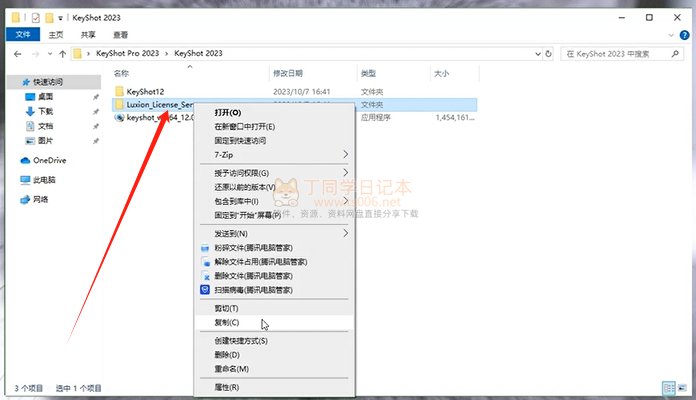This screenshot has width=696, height=400.
Task: Click the 1,454,161 size cell
Action: 455,117
